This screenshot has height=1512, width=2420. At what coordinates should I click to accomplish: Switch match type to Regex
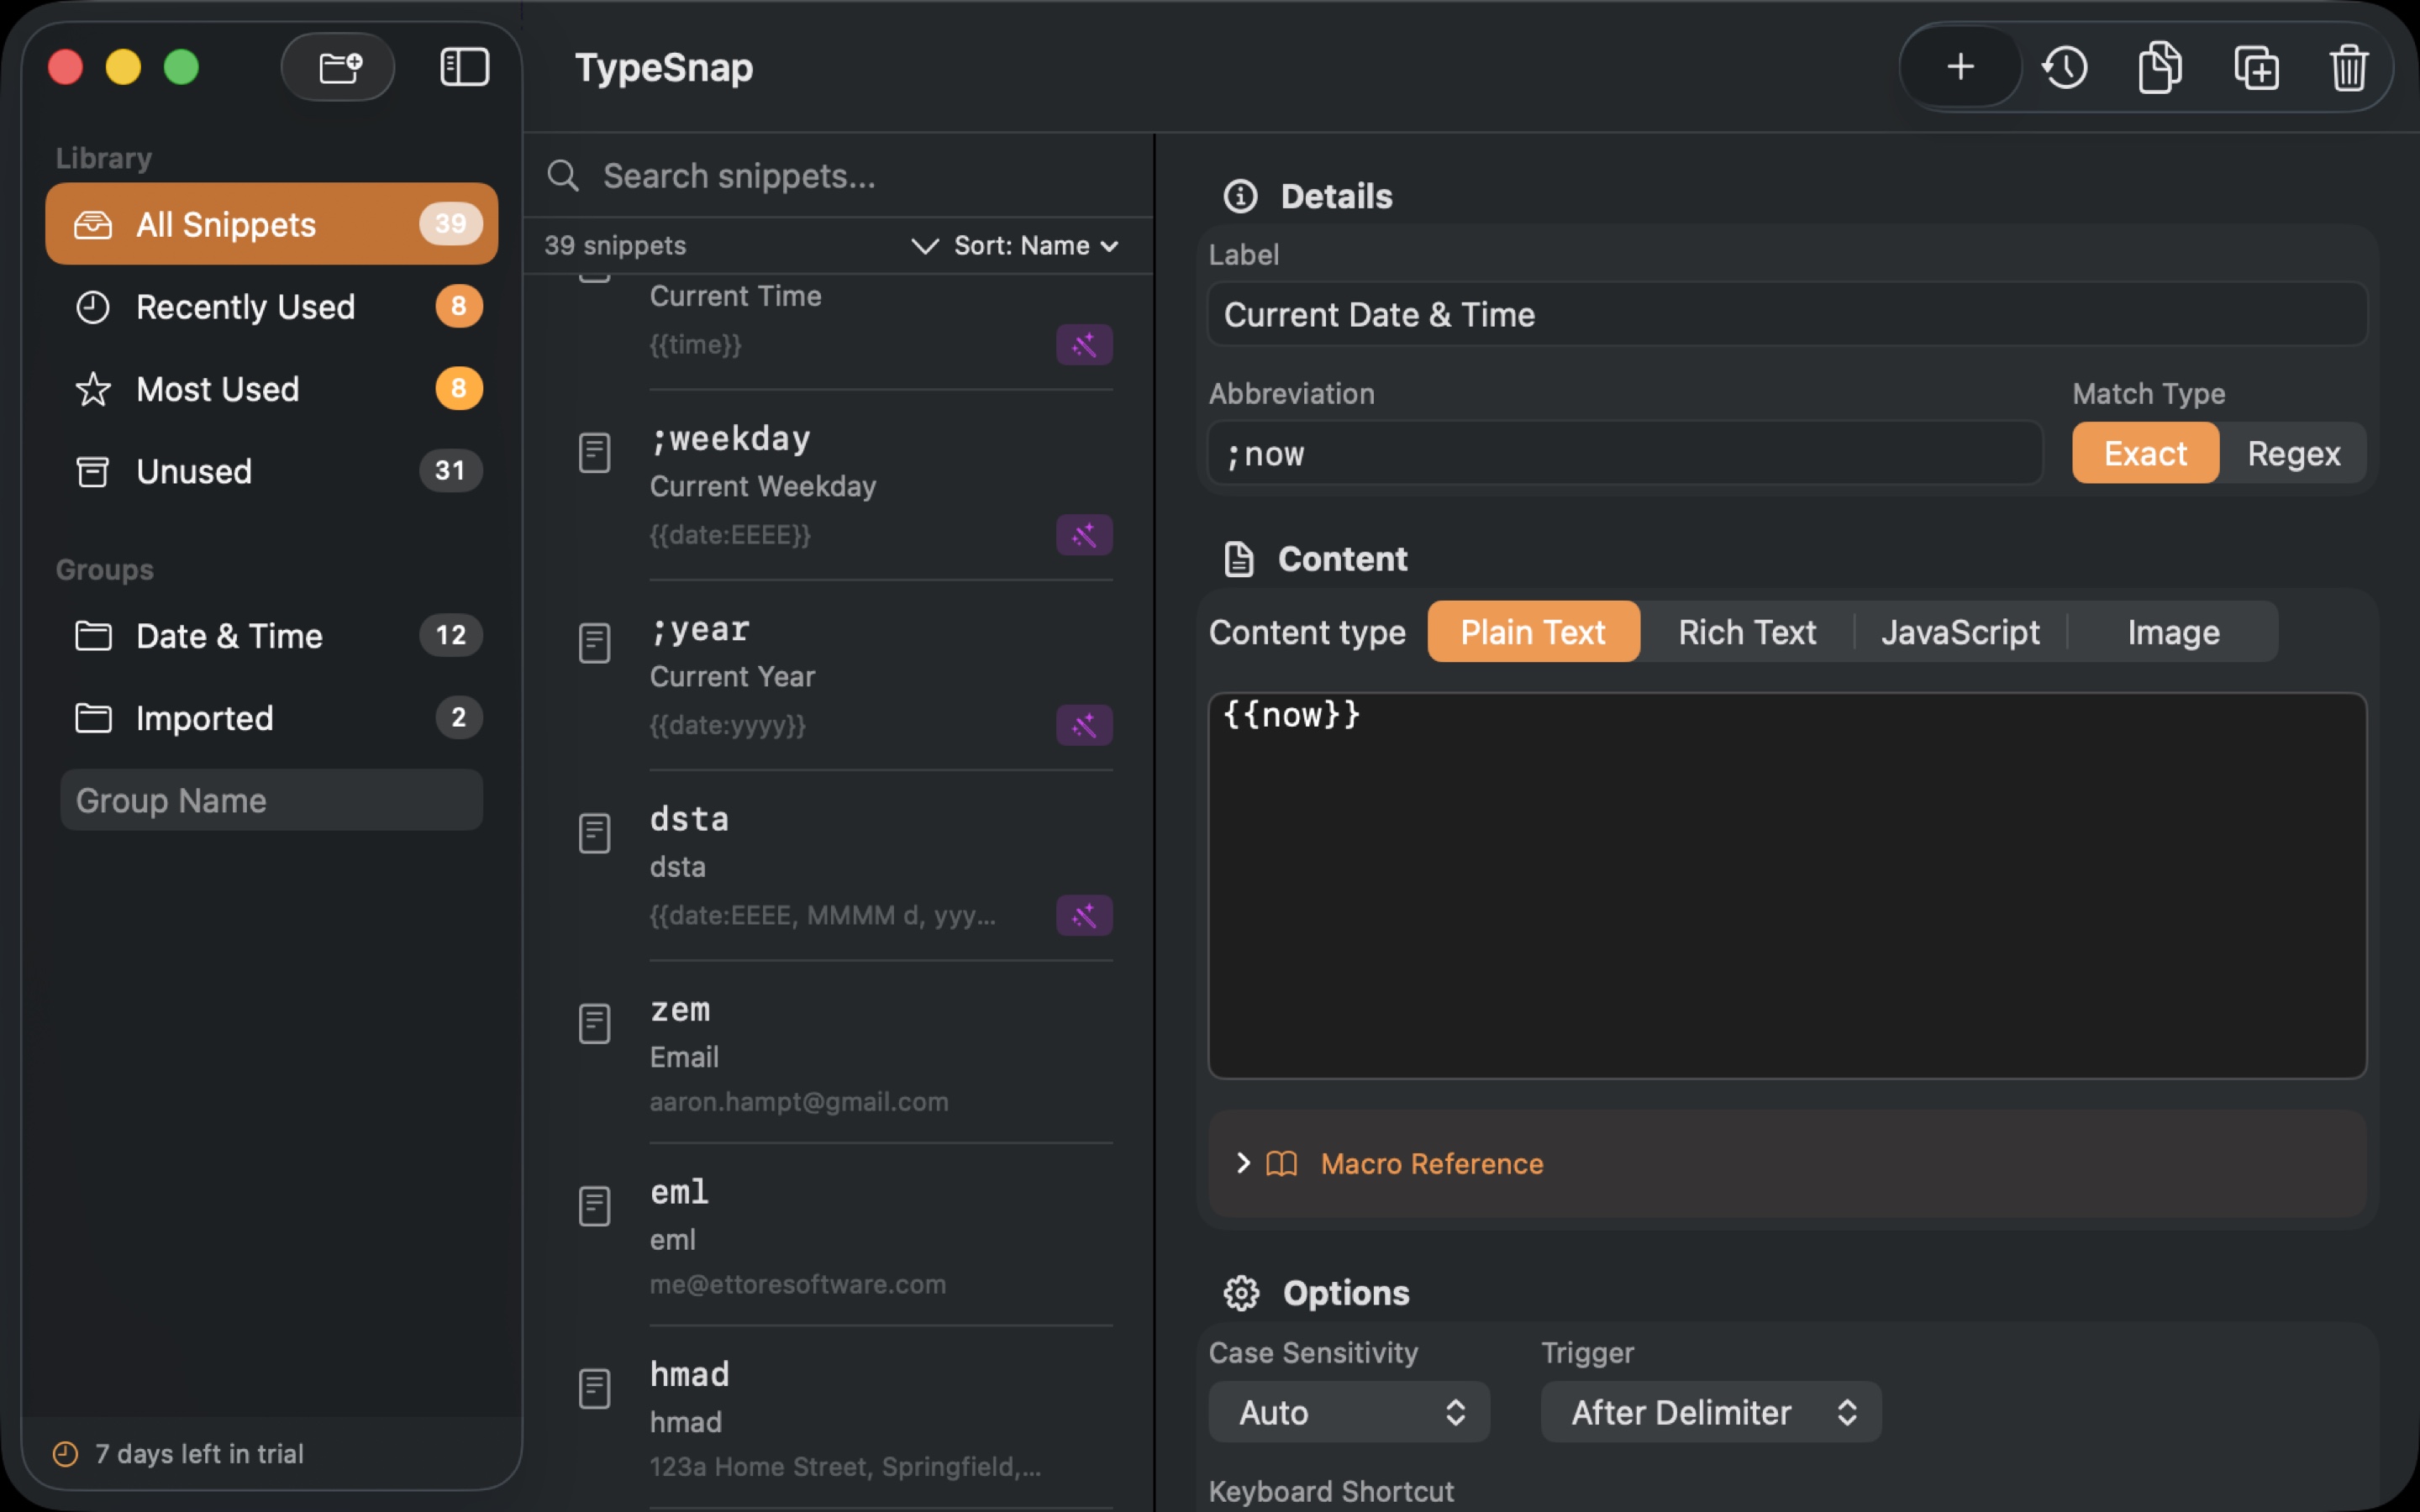(2293, 454)
